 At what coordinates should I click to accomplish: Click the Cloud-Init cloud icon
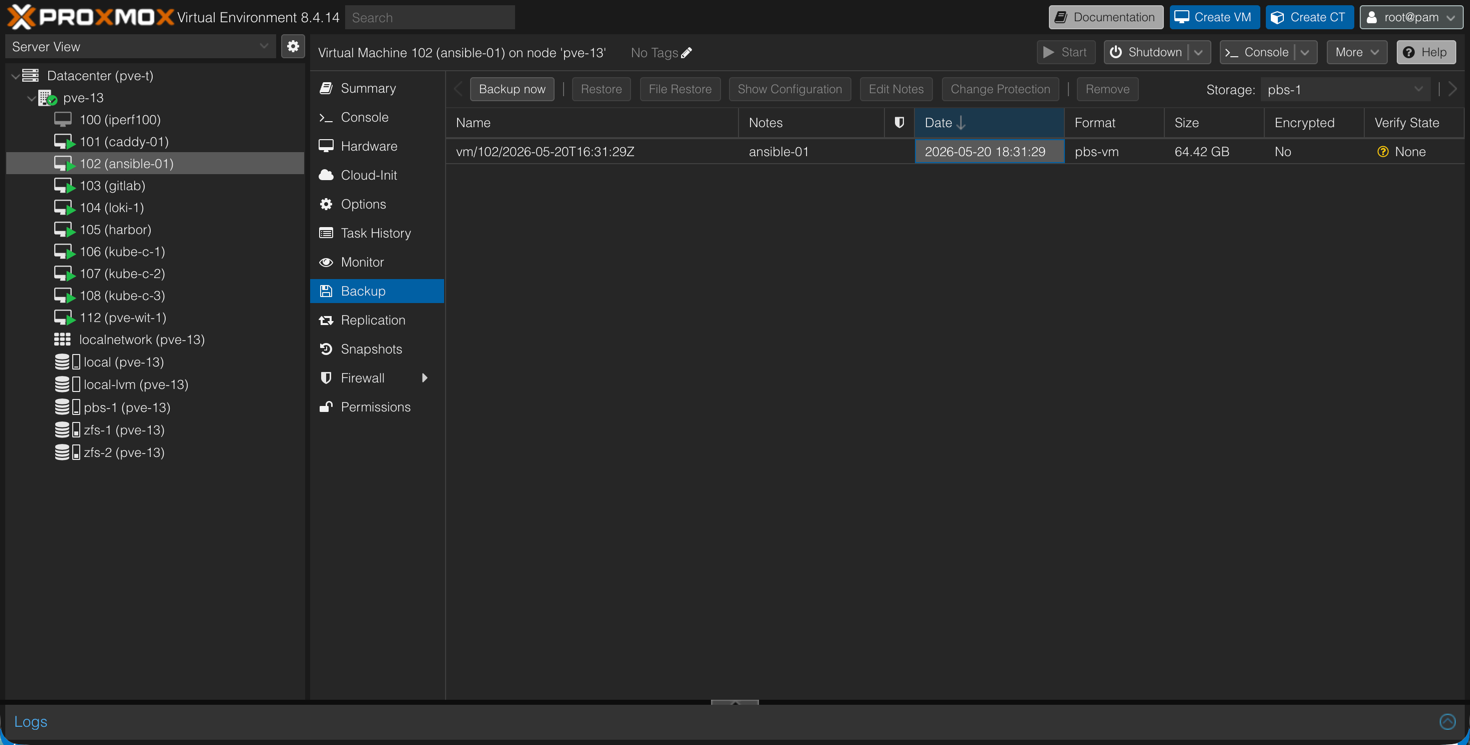point(326,175)
